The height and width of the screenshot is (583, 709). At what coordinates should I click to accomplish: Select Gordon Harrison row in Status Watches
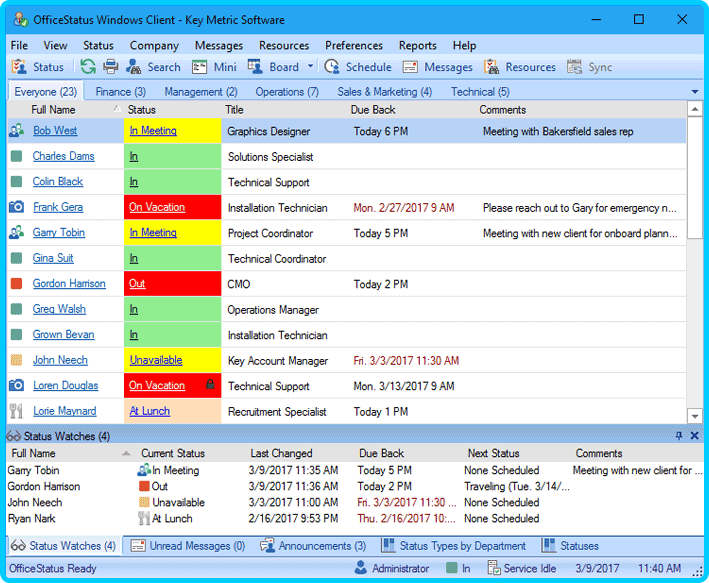pos(354,486)
